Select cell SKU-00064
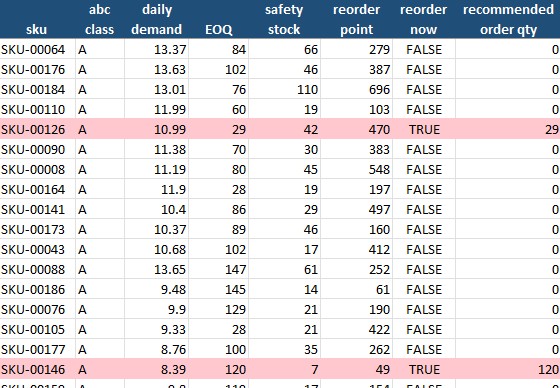The width and height of the screenshot is (560, 388). (x=37, y=49)
